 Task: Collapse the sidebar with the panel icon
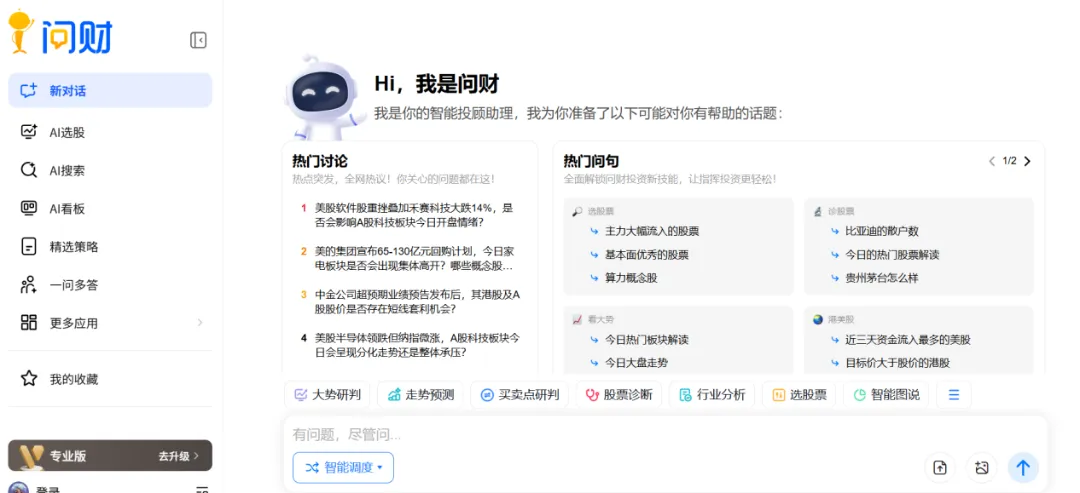pos(198,41)
